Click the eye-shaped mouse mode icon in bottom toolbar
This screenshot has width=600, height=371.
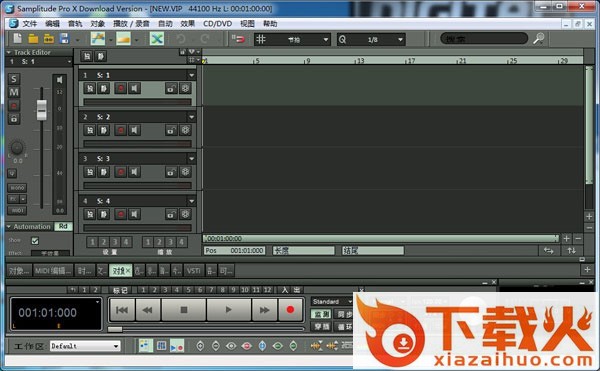click(x=231, y=346)
